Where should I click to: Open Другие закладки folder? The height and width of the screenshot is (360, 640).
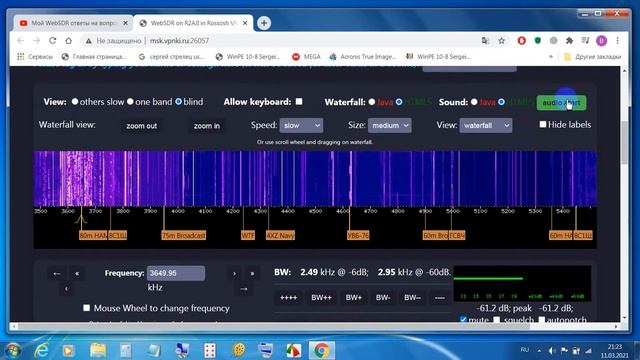click(x=593, y=57)
